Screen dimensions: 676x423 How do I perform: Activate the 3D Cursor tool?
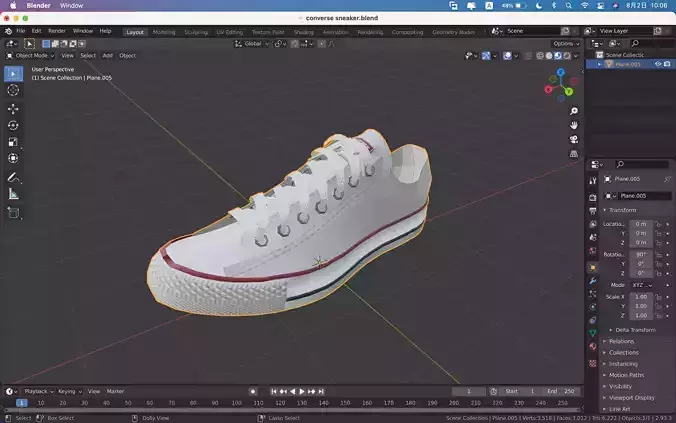13,90
